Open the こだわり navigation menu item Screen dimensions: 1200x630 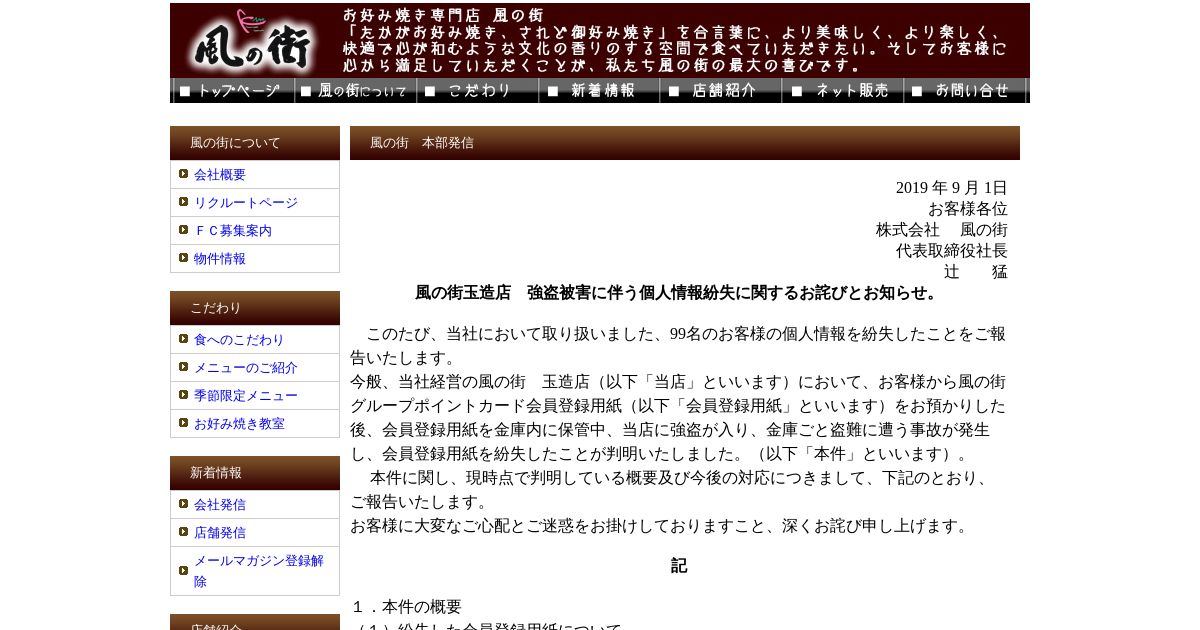pyautogui.click(x=478, y=91)
